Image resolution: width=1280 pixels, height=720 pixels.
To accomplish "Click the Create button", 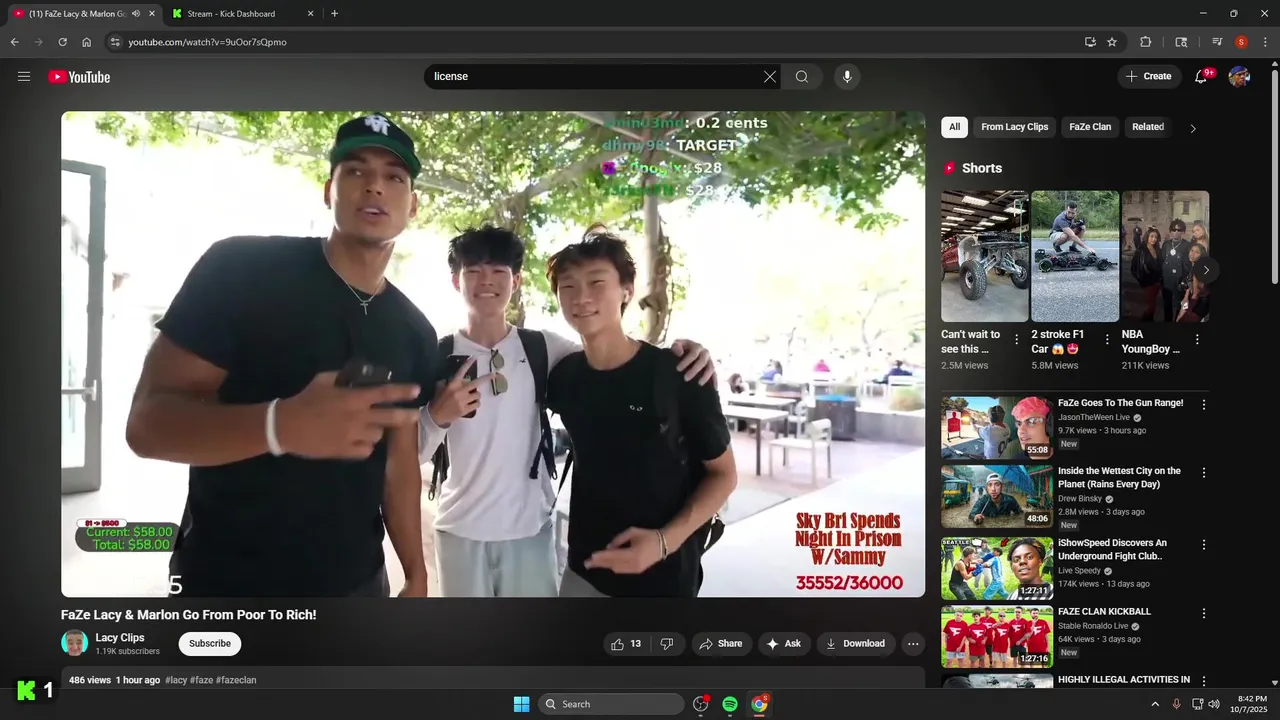I will pyautogui.click(x=1148, y=77).
